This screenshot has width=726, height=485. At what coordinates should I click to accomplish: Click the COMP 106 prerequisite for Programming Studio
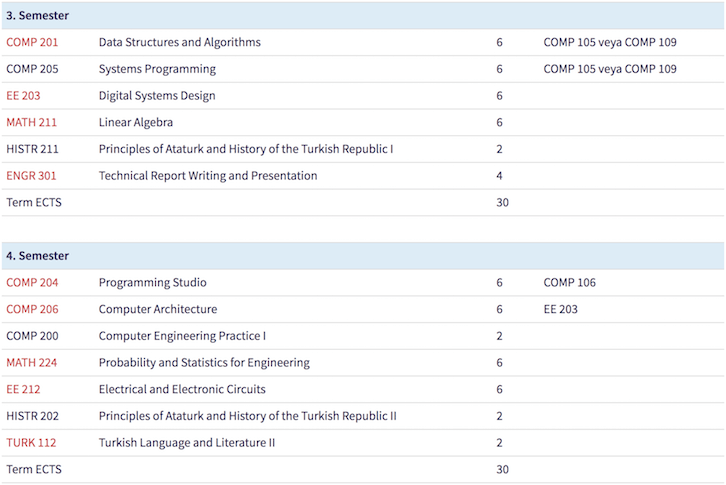[x=569, y=283]
